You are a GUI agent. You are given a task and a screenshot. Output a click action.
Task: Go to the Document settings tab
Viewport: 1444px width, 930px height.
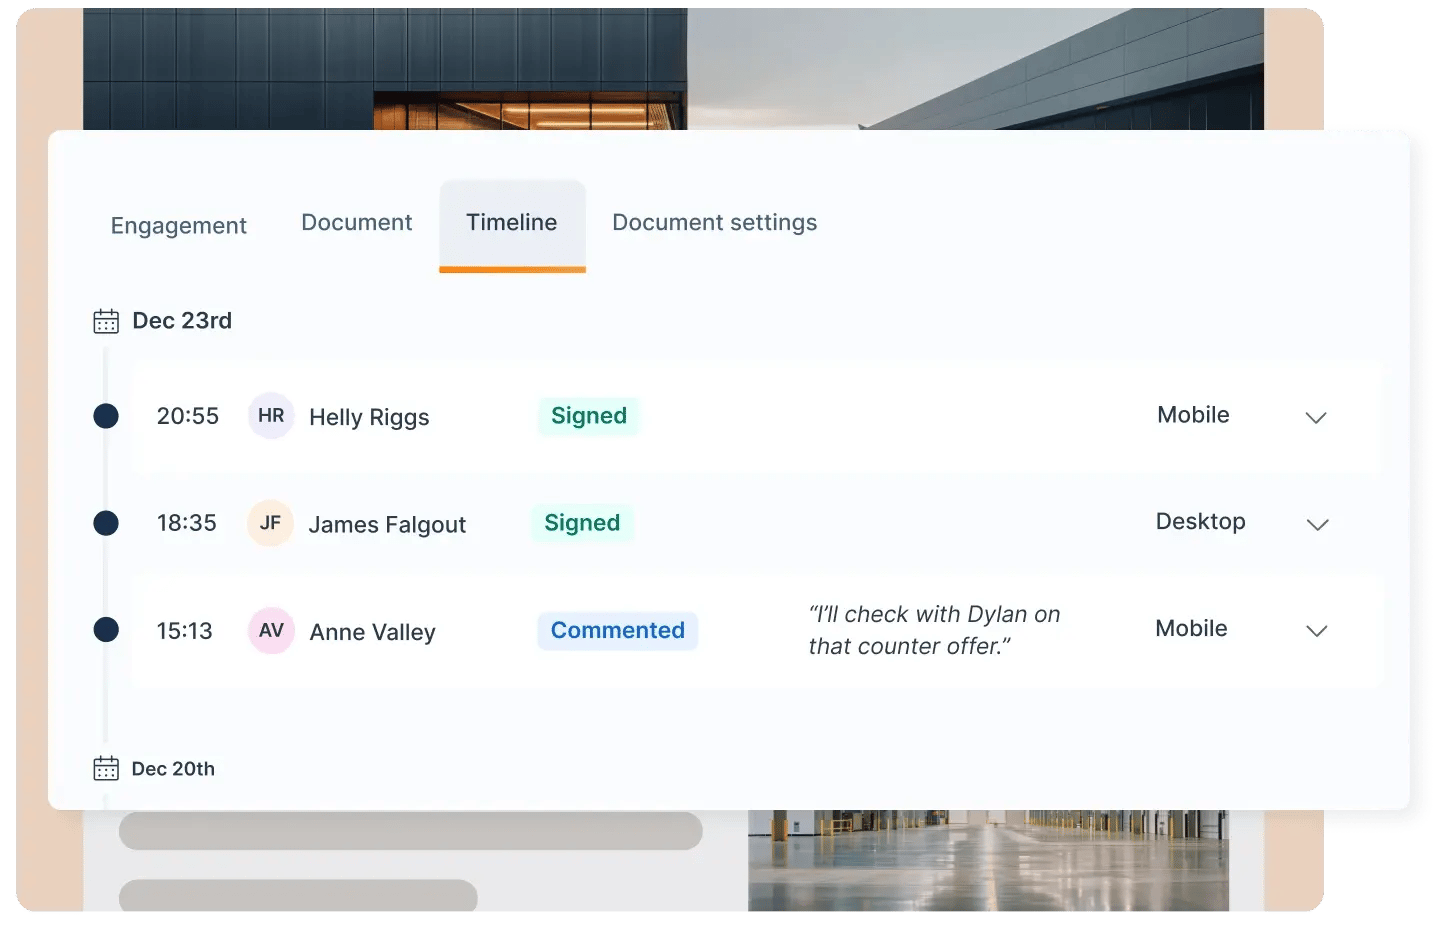[x=715, y=223]
